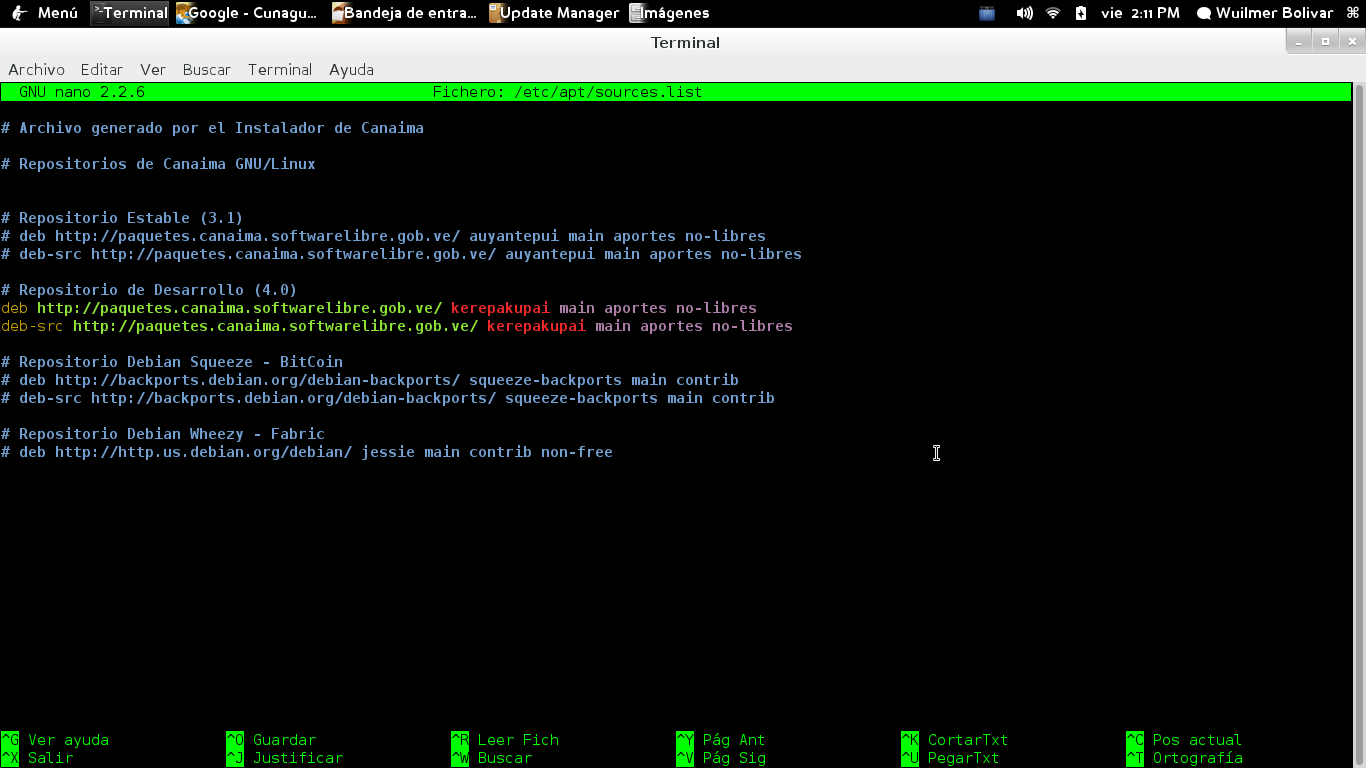The image size is (1366, 768).
Task: Click '^W Buscar' nano shortcut
Action: click(x=491, y=758)
